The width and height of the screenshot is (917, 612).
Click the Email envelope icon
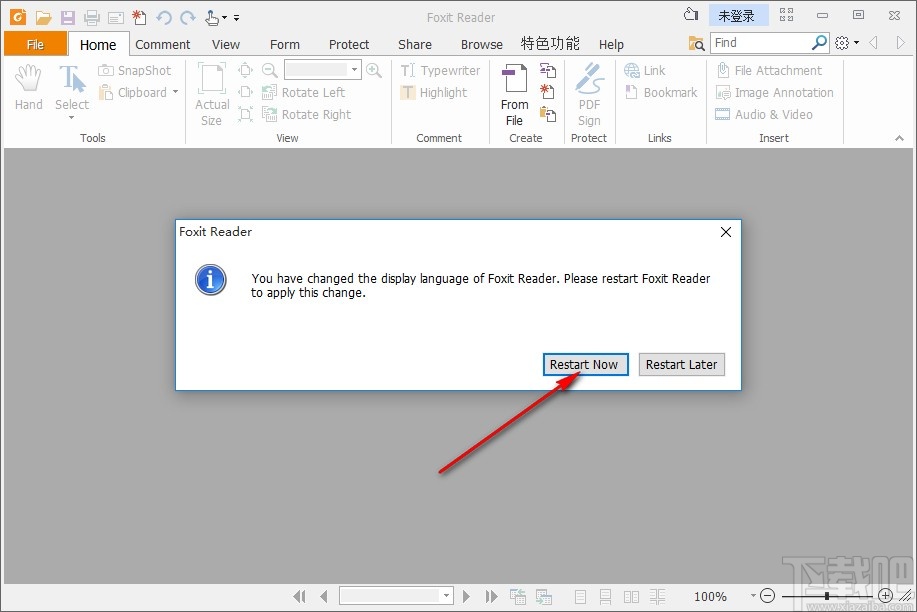click(116, 18)
